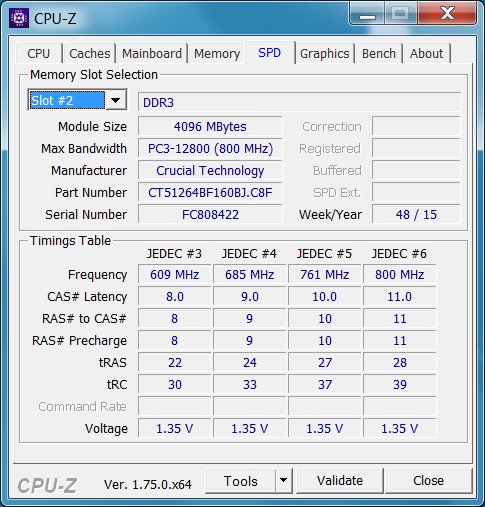Open the CPU tab

[x=39, y=53]
